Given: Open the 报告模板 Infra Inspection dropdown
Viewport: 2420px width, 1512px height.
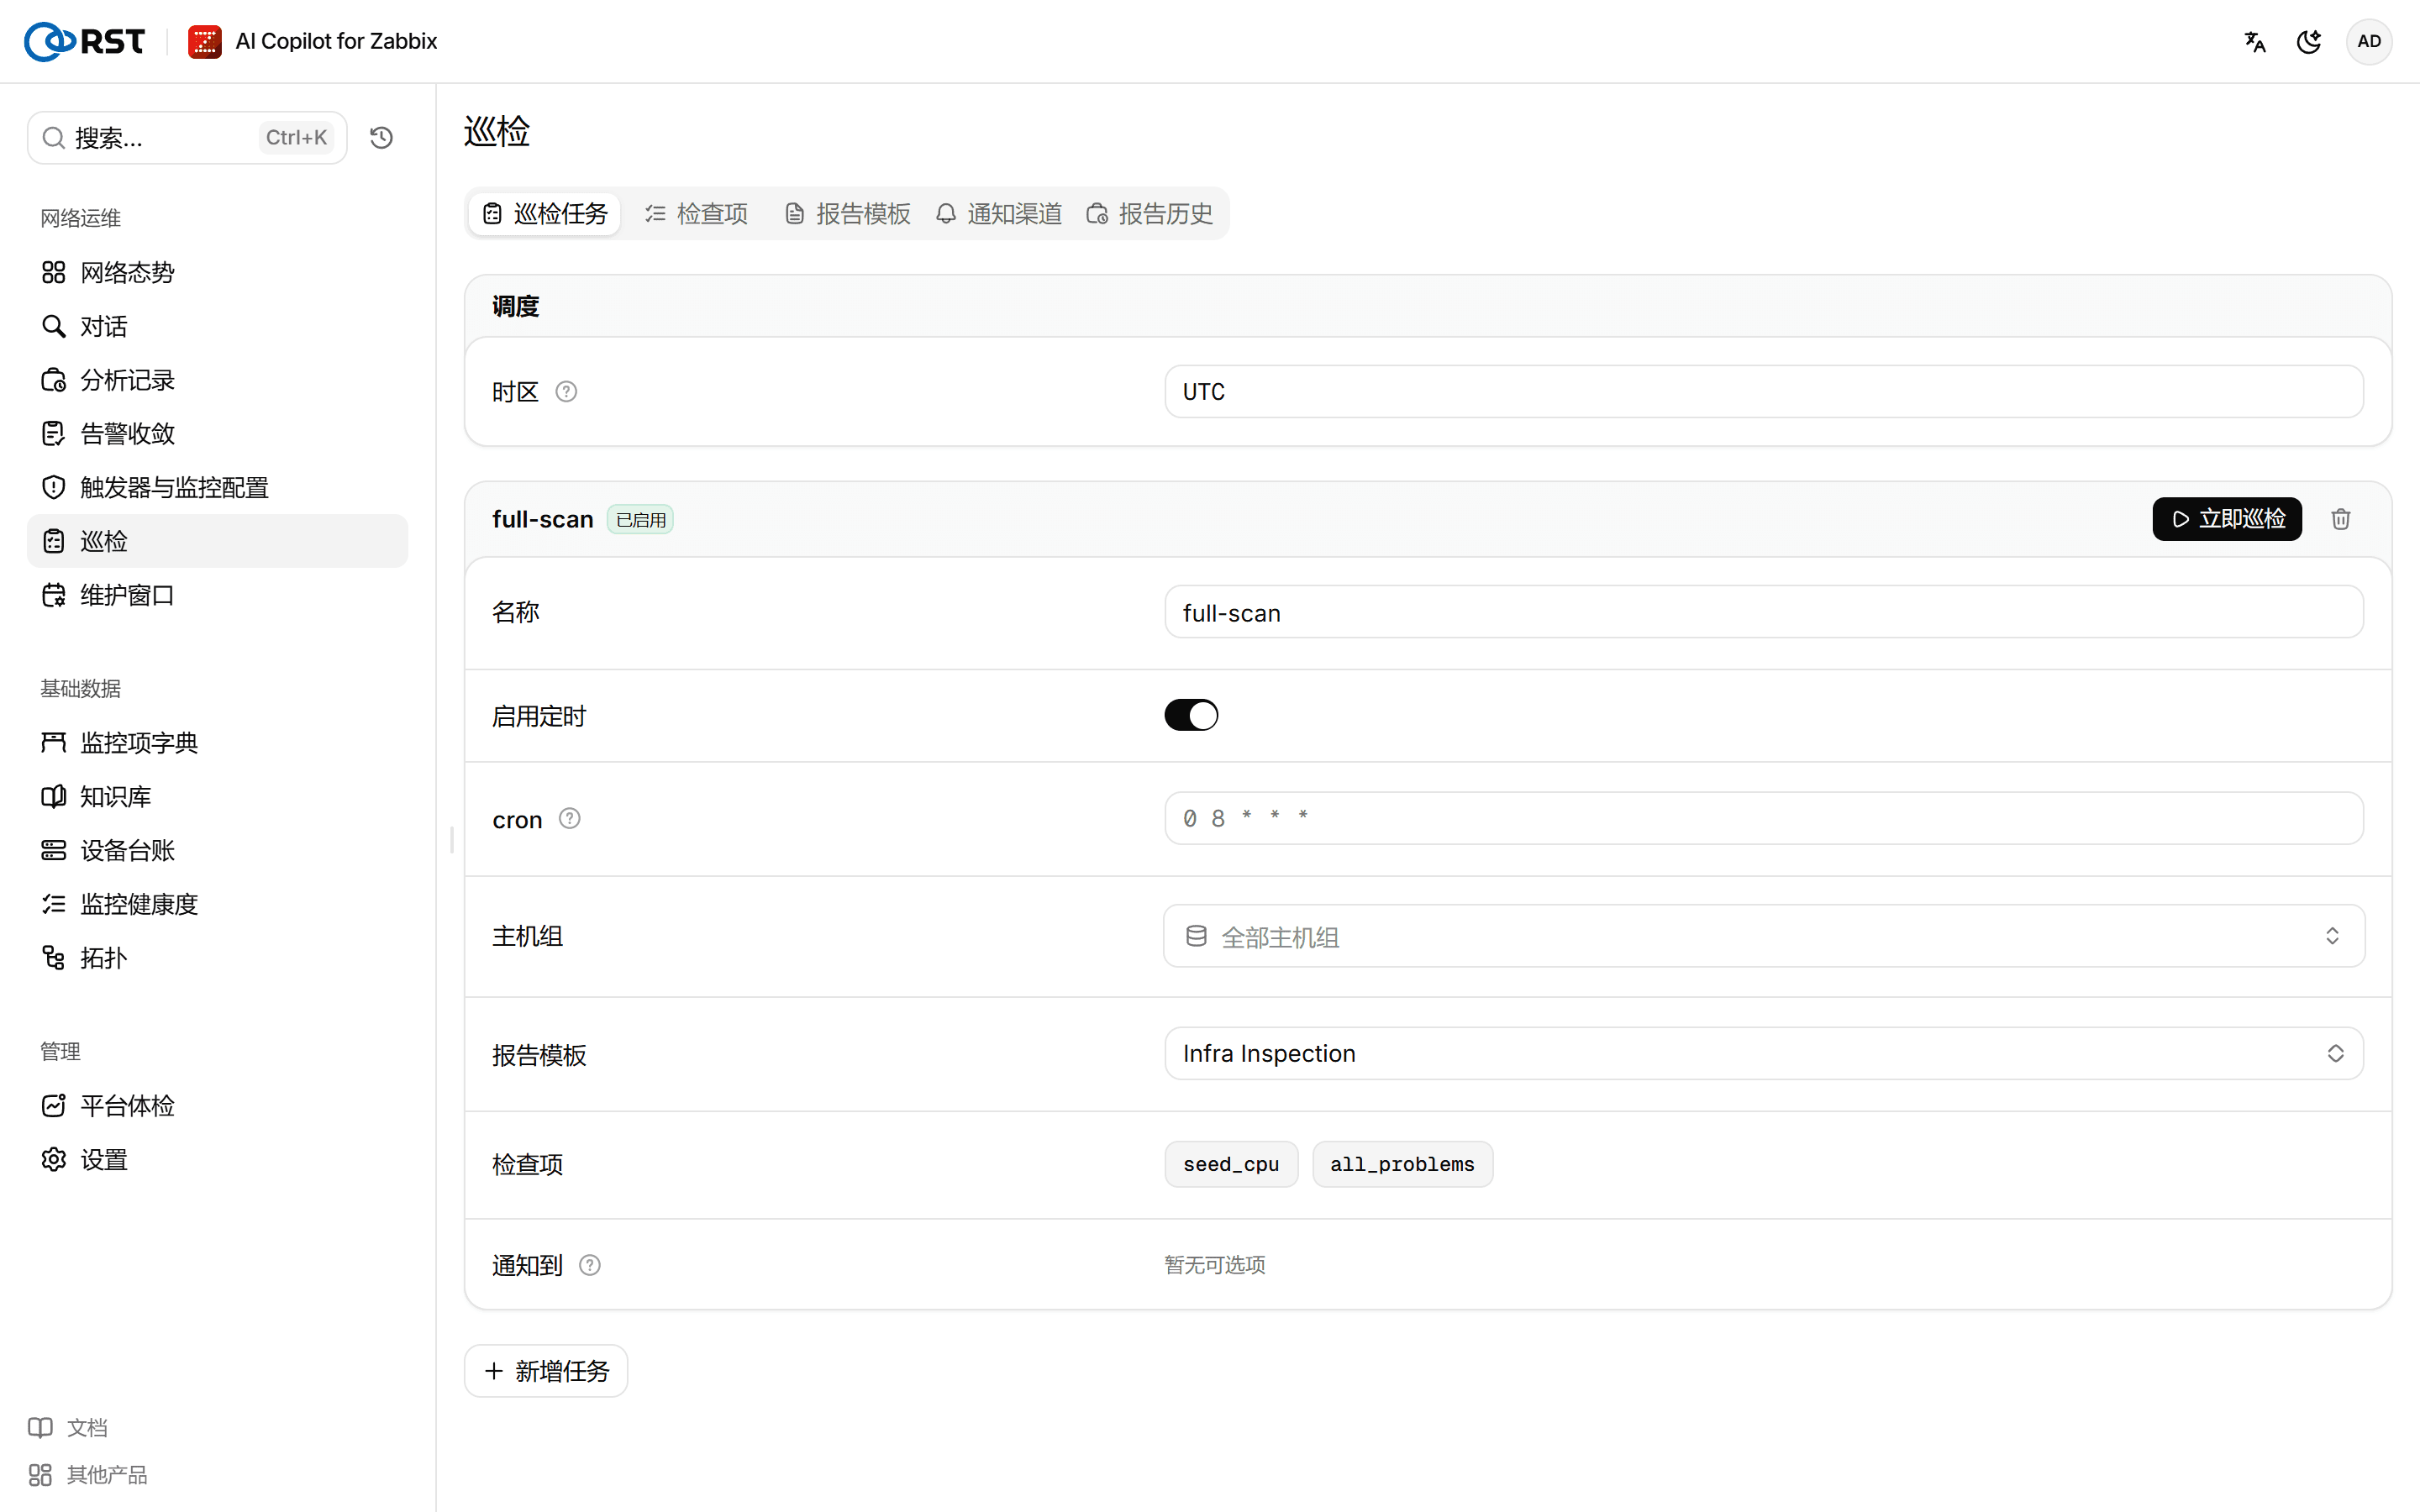Looking at the screenshot, I should point(1764,1053).
